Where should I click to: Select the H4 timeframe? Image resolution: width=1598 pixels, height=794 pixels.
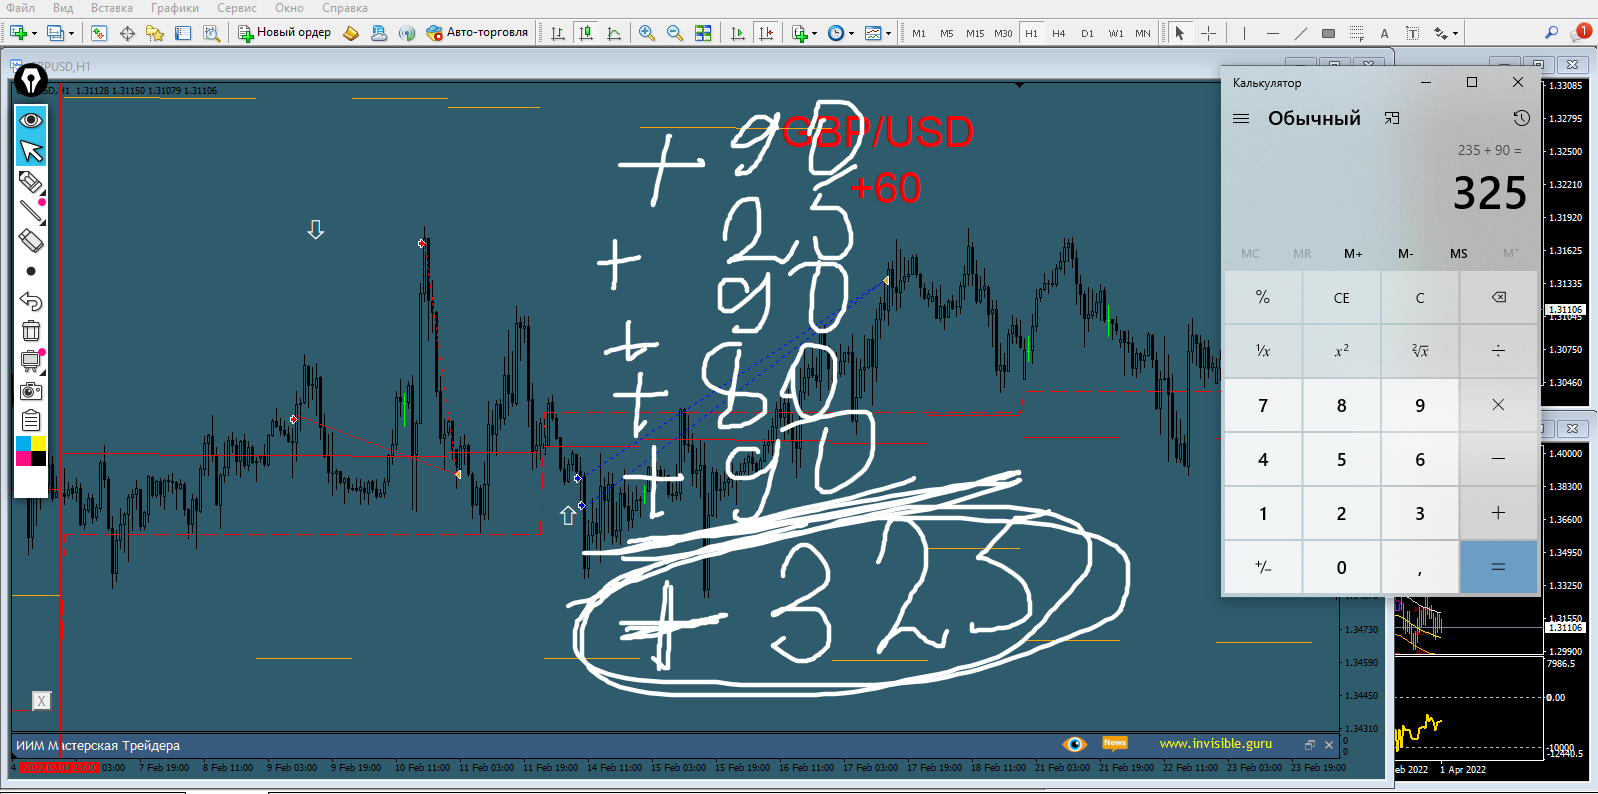[x=1059, y=33]
